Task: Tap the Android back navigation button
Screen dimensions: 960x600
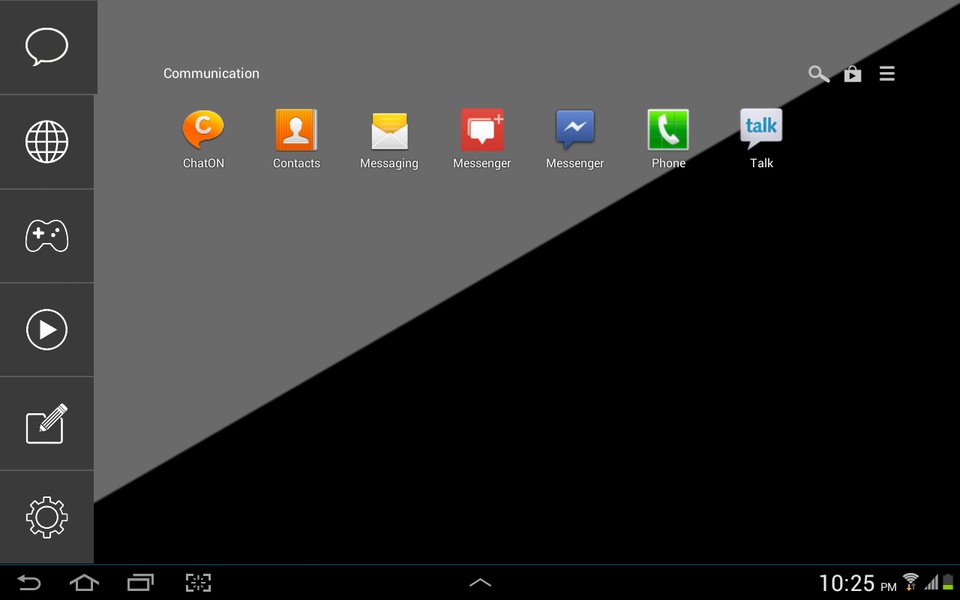Action: click(x=29, y=582)
